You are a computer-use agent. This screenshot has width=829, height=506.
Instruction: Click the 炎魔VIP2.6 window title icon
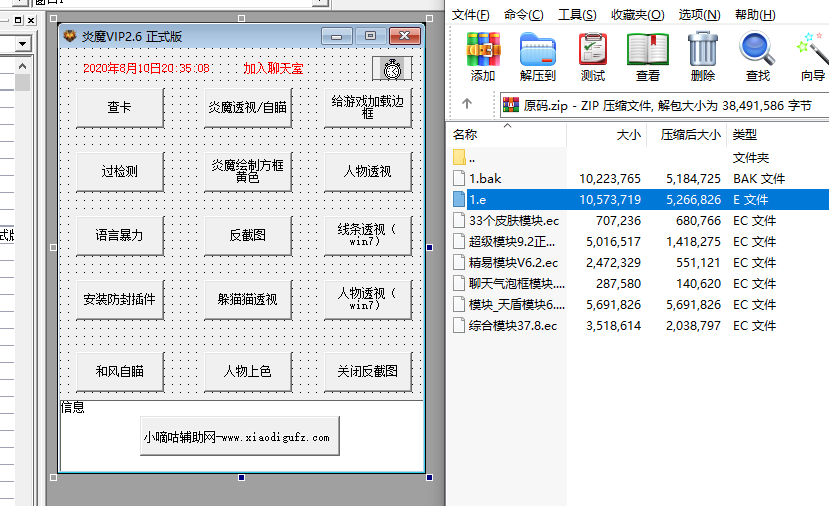tap(70, 36)
